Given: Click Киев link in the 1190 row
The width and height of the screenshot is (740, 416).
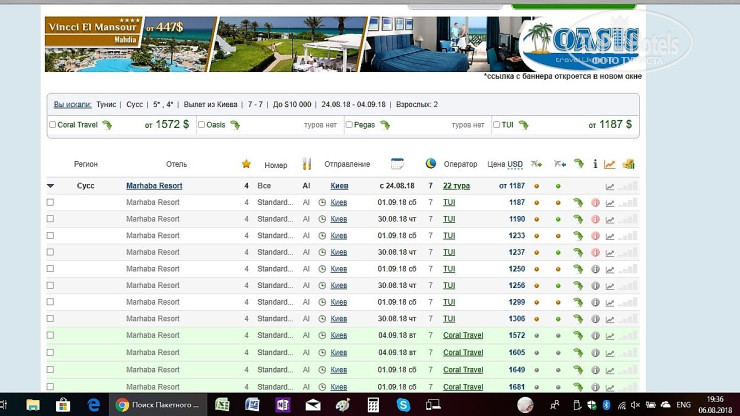Looking at the screenshot, I should (x=339, y=219).
